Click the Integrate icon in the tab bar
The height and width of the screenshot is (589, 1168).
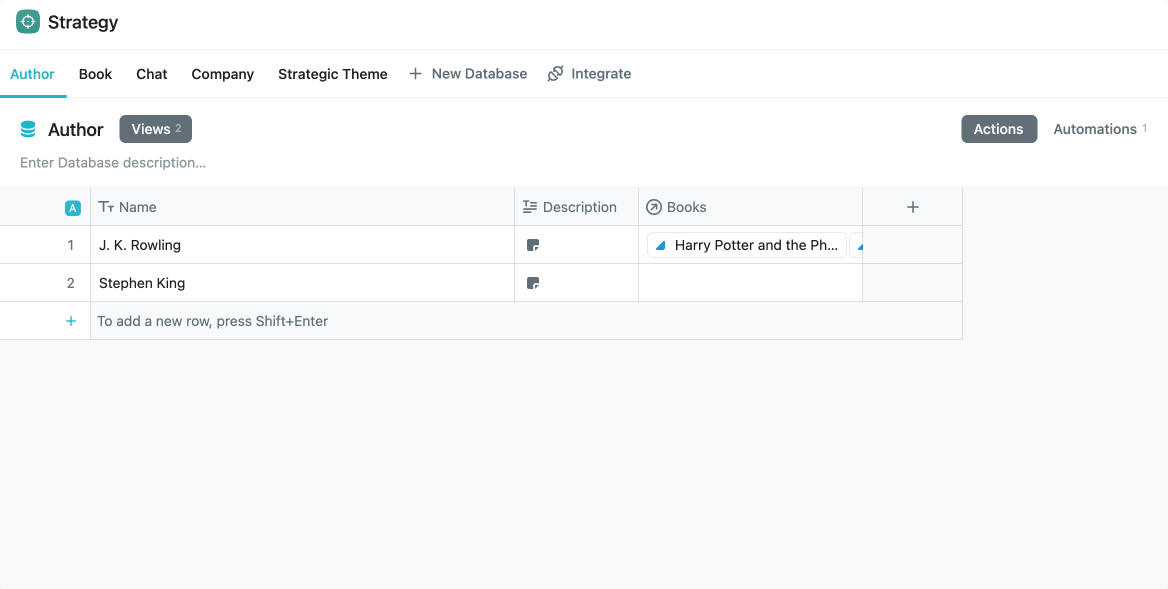pos(553,73)
